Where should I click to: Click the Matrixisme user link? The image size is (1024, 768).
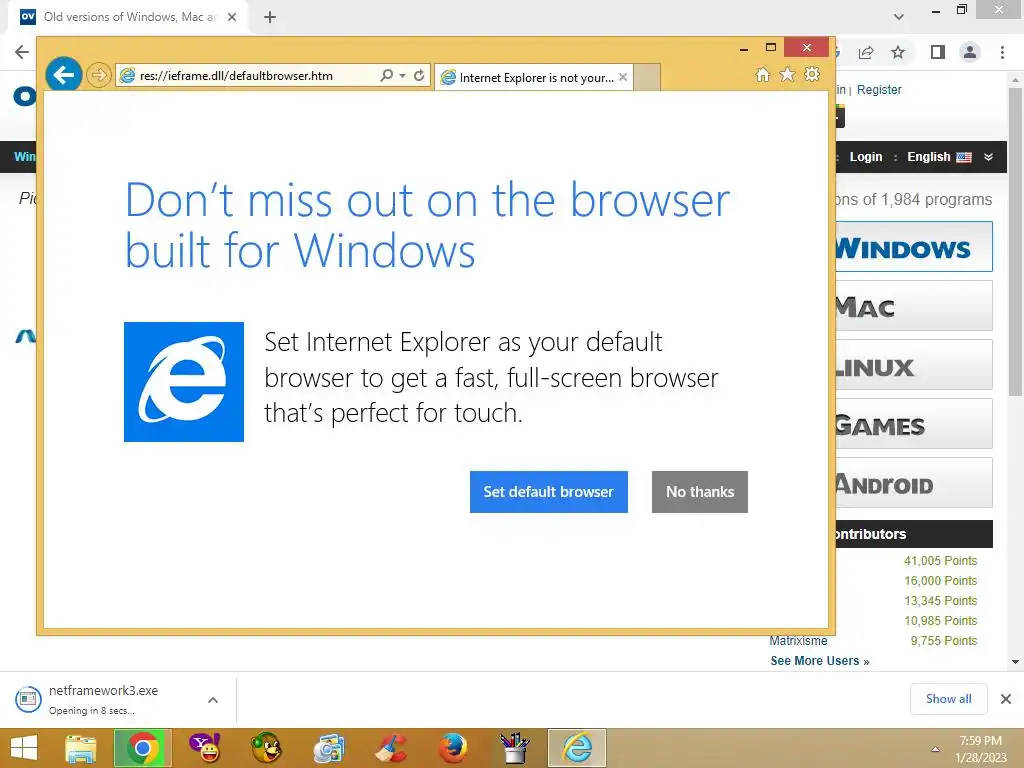(x=798, y=641)
